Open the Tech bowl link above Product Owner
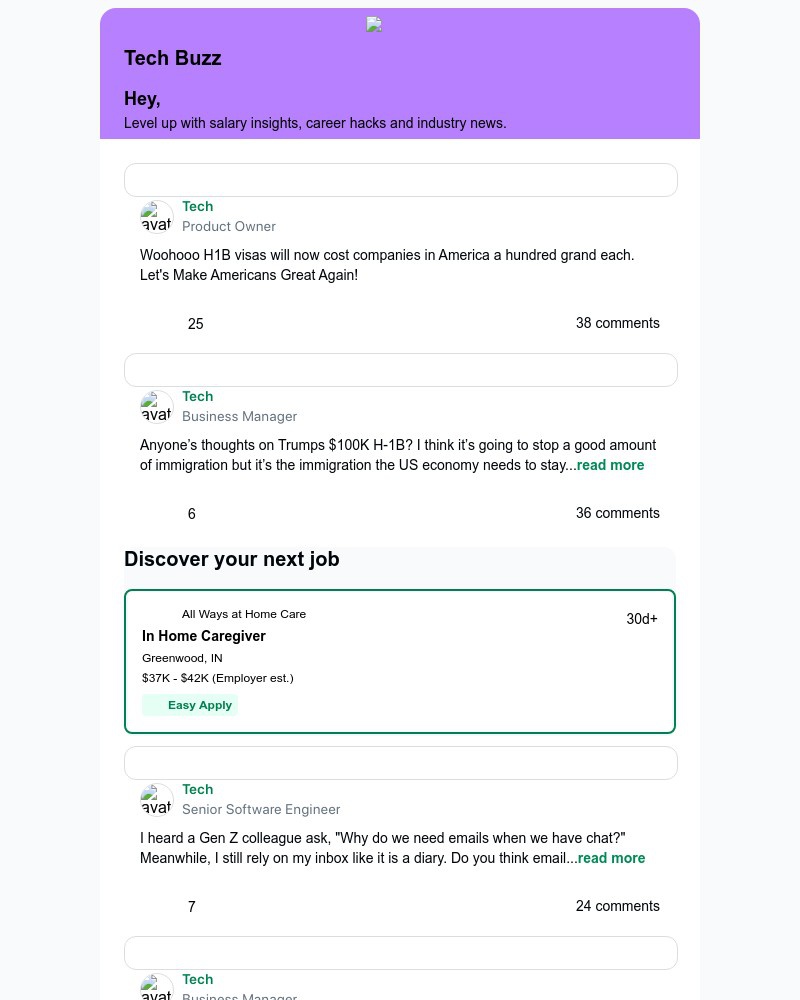 197,206
